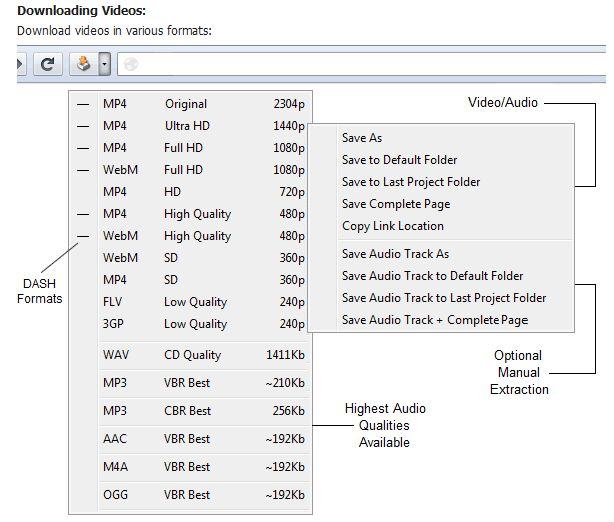Click Save As in submenu
Viewport: 614px width, 522px height.
click(441, 138)
